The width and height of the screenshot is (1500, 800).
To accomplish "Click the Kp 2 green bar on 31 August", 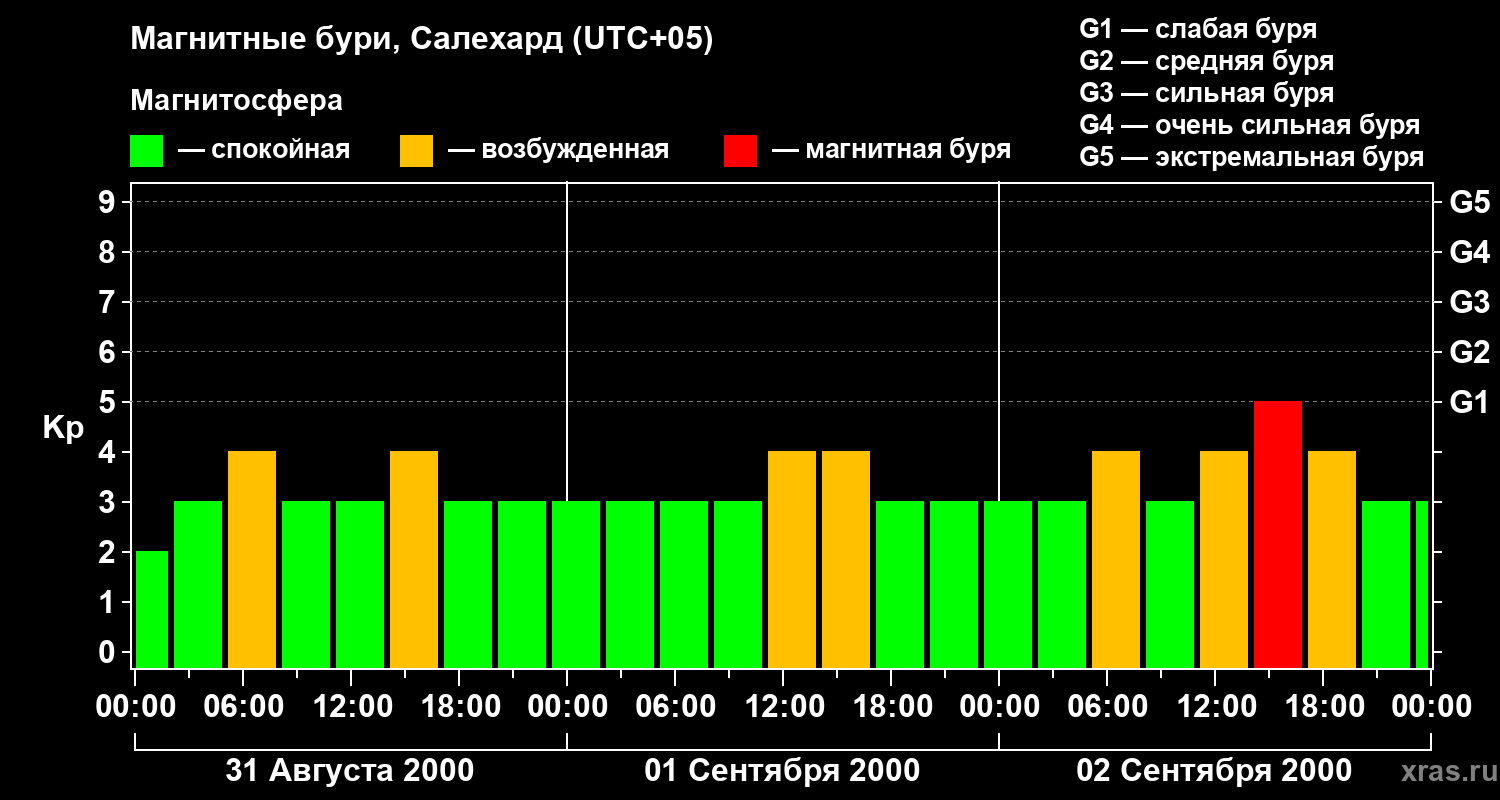I will [152, 610].
